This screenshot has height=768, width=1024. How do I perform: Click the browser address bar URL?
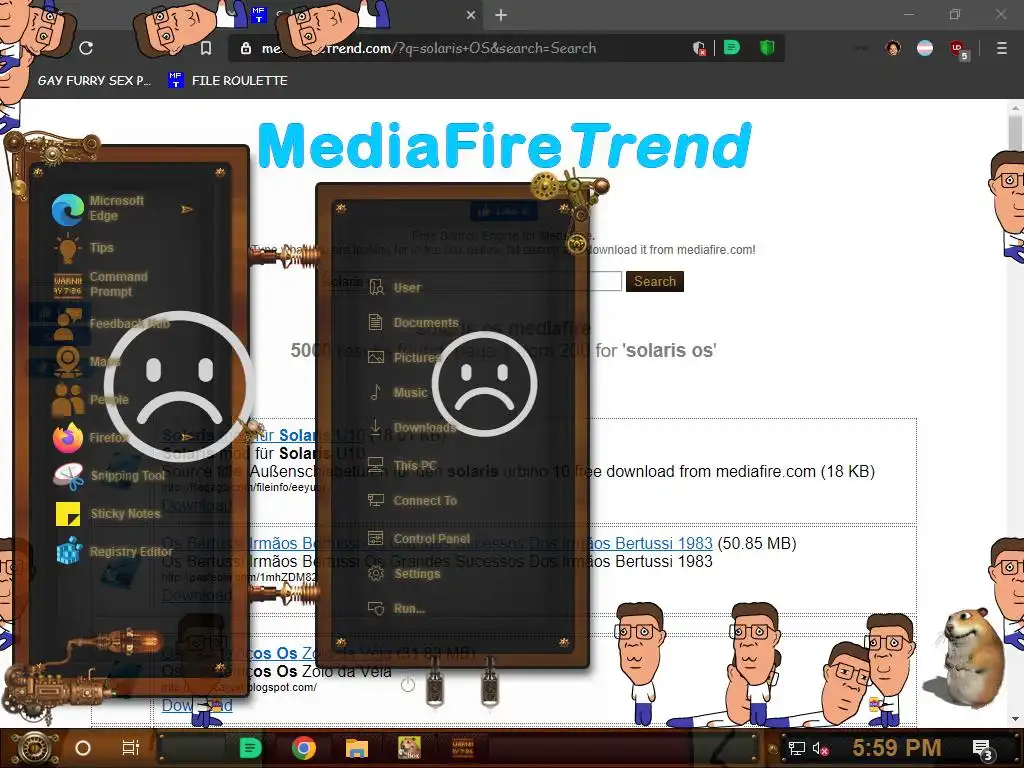428,48
